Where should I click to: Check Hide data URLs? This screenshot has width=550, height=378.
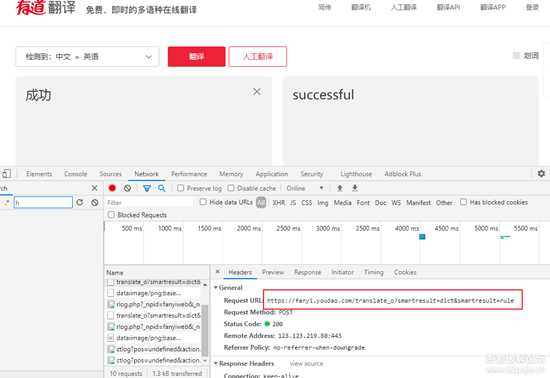click(203, 202)
